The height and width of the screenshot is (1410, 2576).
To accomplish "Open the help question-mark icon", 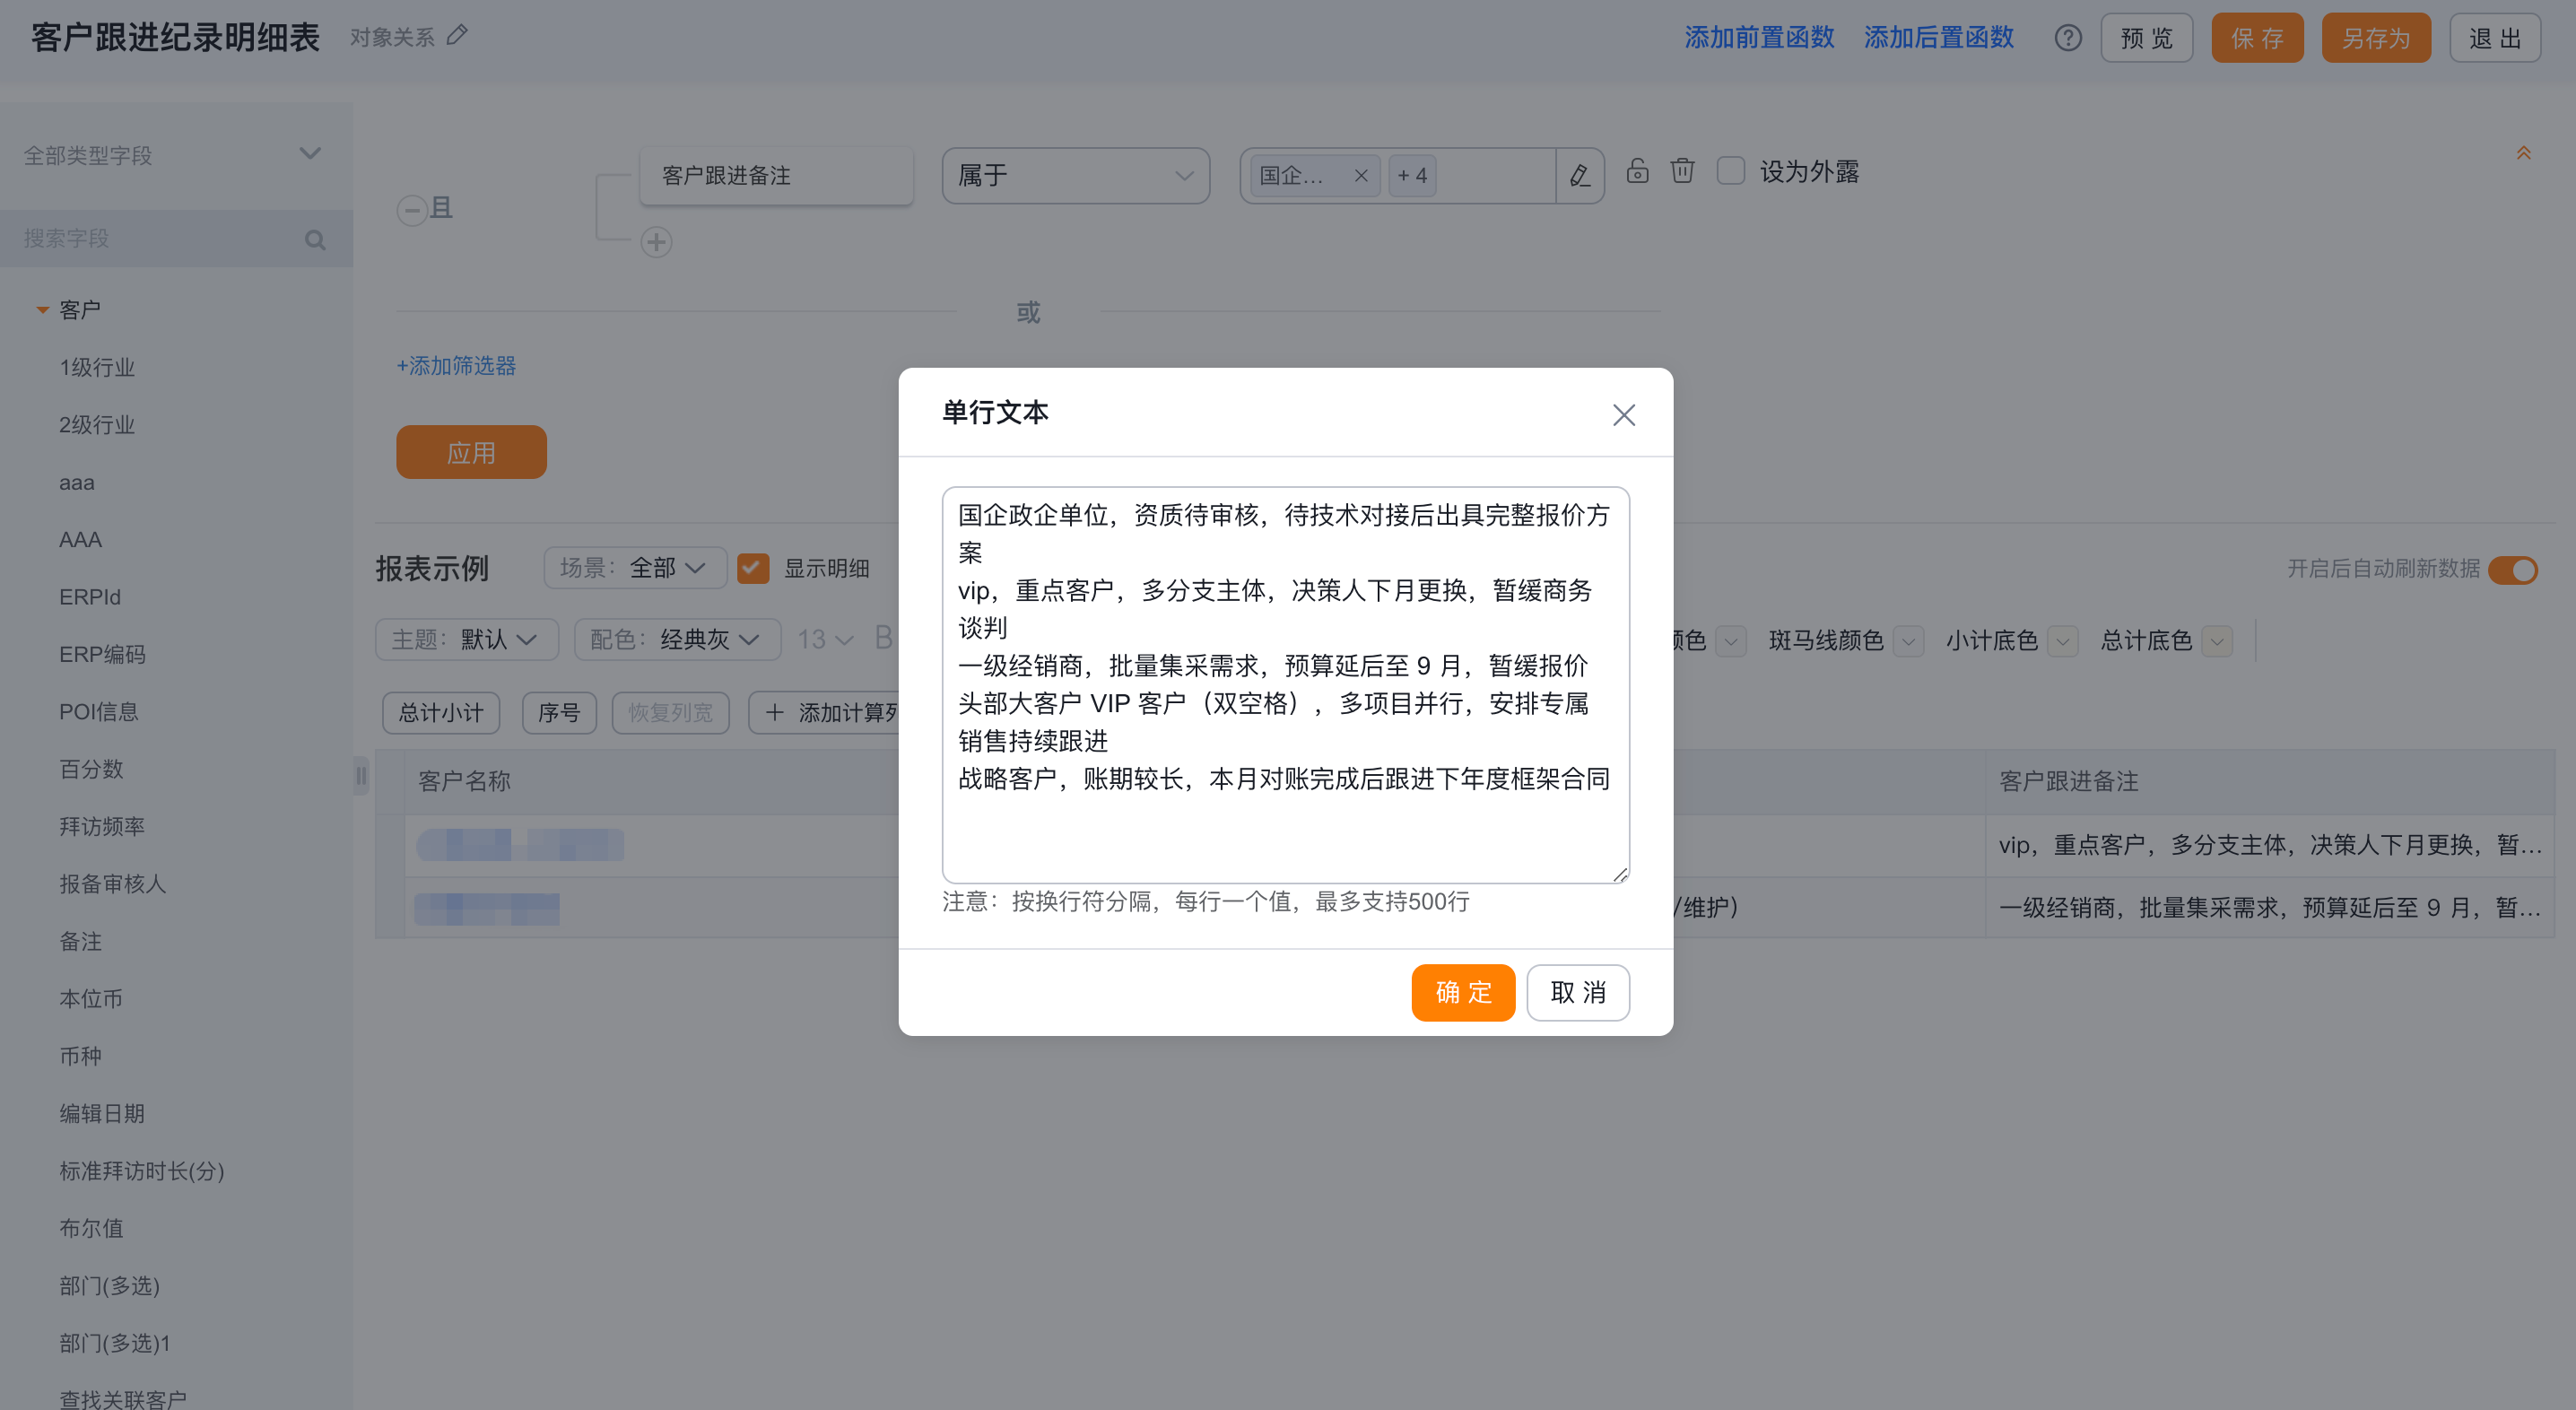I will (2068, 38).
